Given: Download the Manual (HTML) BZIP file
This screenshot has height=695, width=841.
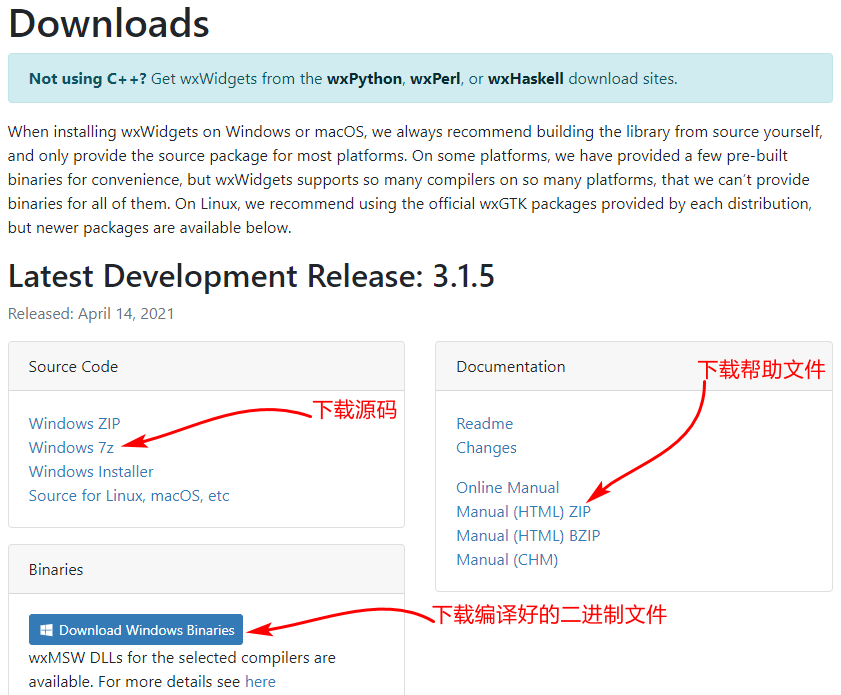Looking at the screenshot, I should (529, 535).
